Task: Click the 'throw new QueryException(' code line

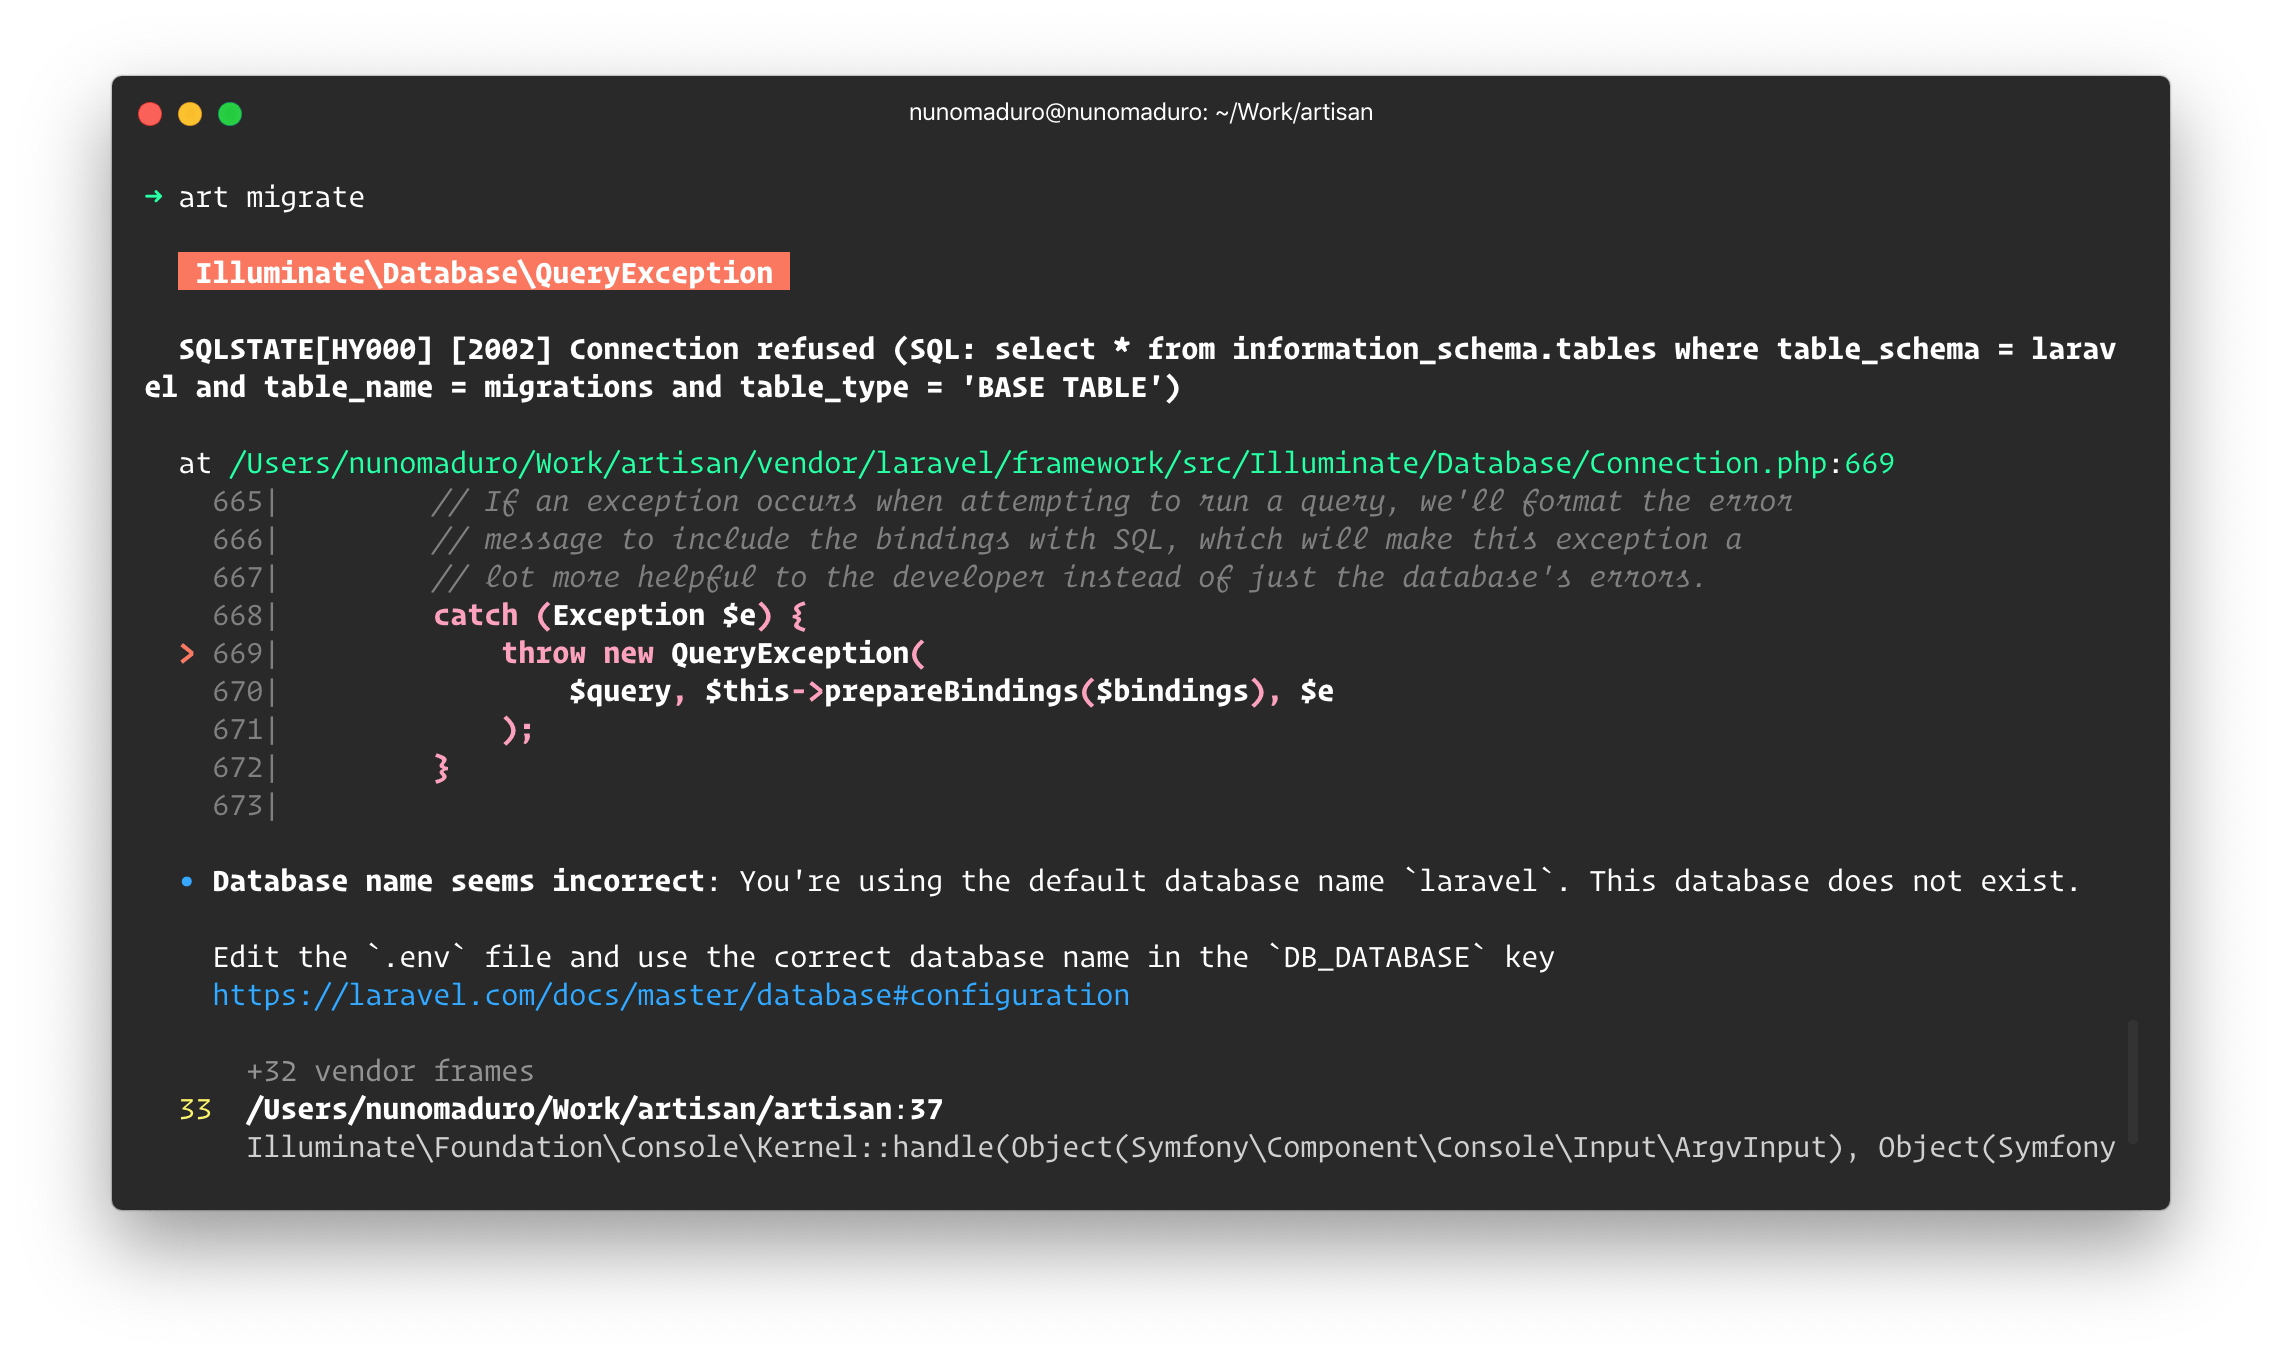Action: [712, 654]
